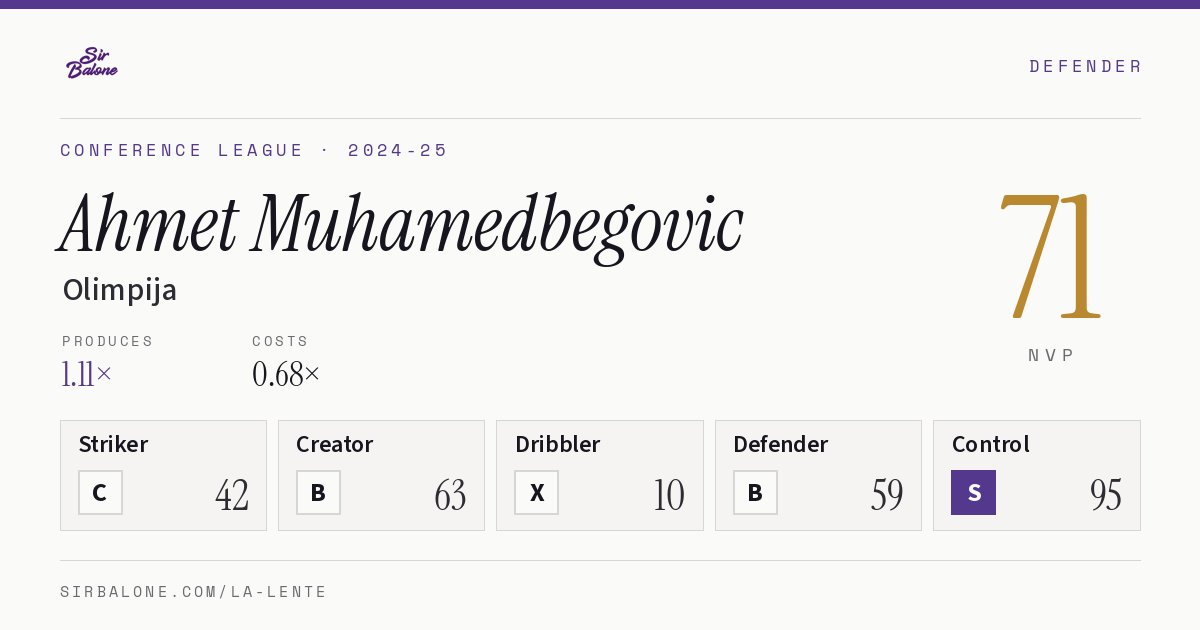Click the C grade badge under Striker
Image resolution: width=1200 pixels, height=630 pixels.
pos(100,492)
